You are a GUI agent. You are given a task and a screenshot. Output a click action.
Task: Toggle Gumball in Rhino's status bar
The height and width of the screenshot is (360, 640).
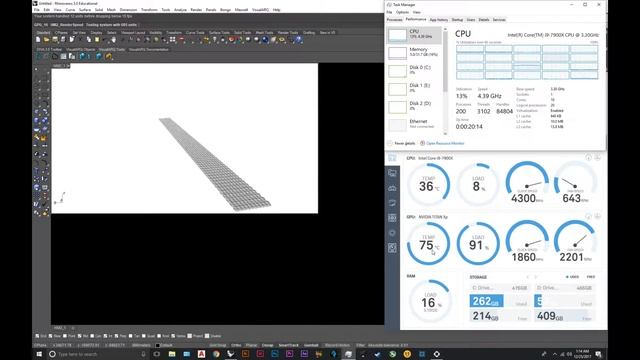[312, 345]
